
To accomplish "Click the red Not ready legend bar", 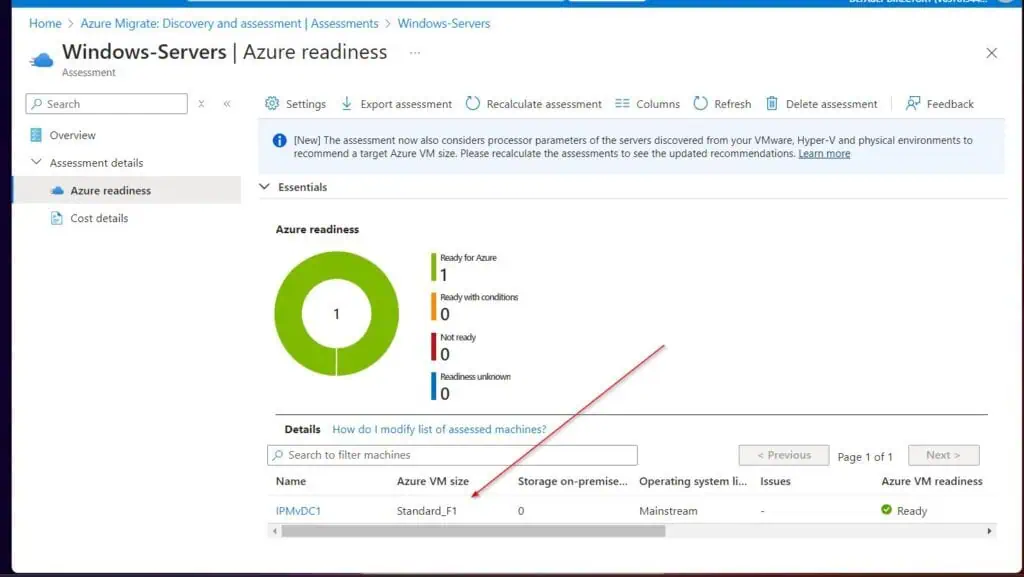I will (433, 347).
